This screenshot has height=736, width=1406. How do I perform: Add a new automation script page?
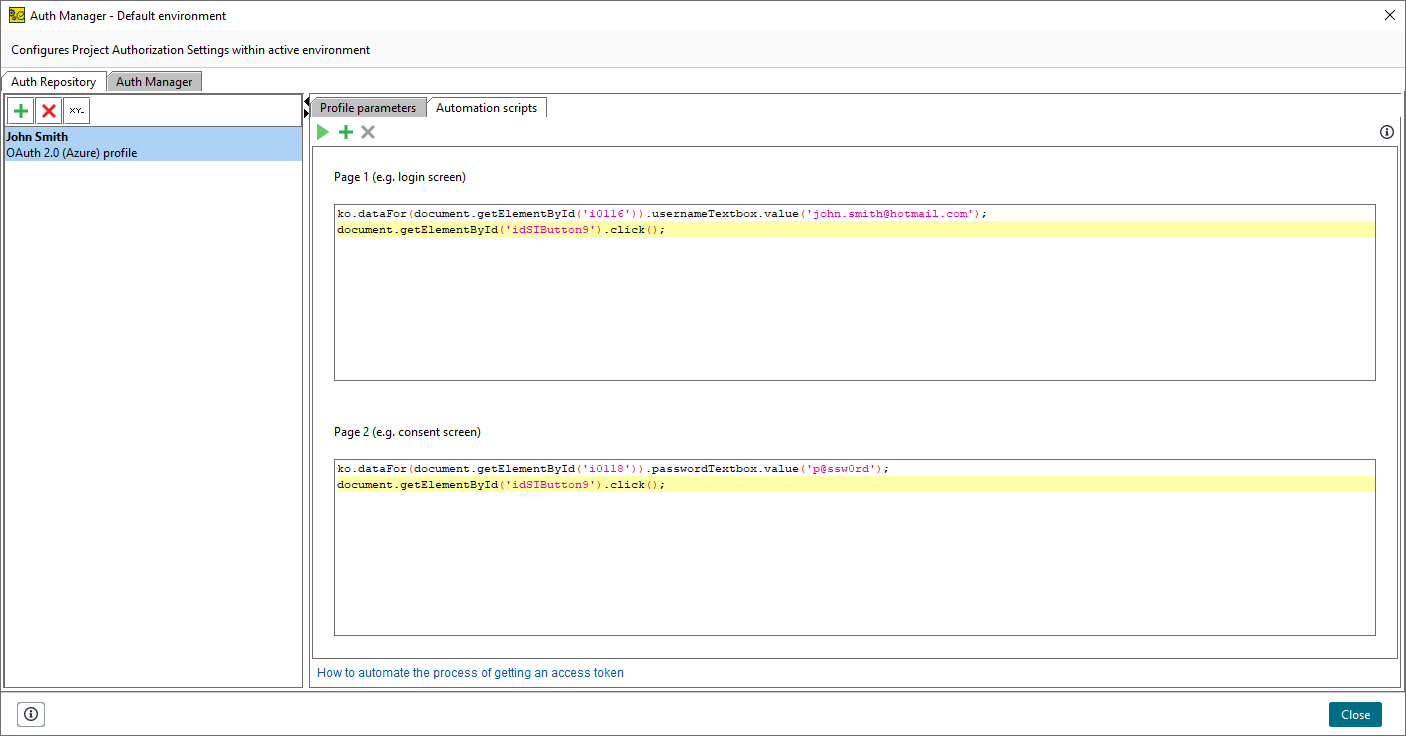point(345,131)
